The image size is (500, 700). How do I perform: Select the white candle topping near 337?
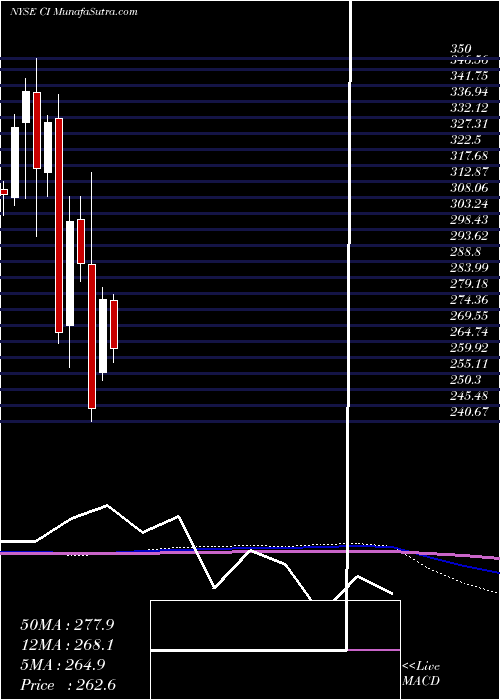pyautogui.click(x=26, y=107)
